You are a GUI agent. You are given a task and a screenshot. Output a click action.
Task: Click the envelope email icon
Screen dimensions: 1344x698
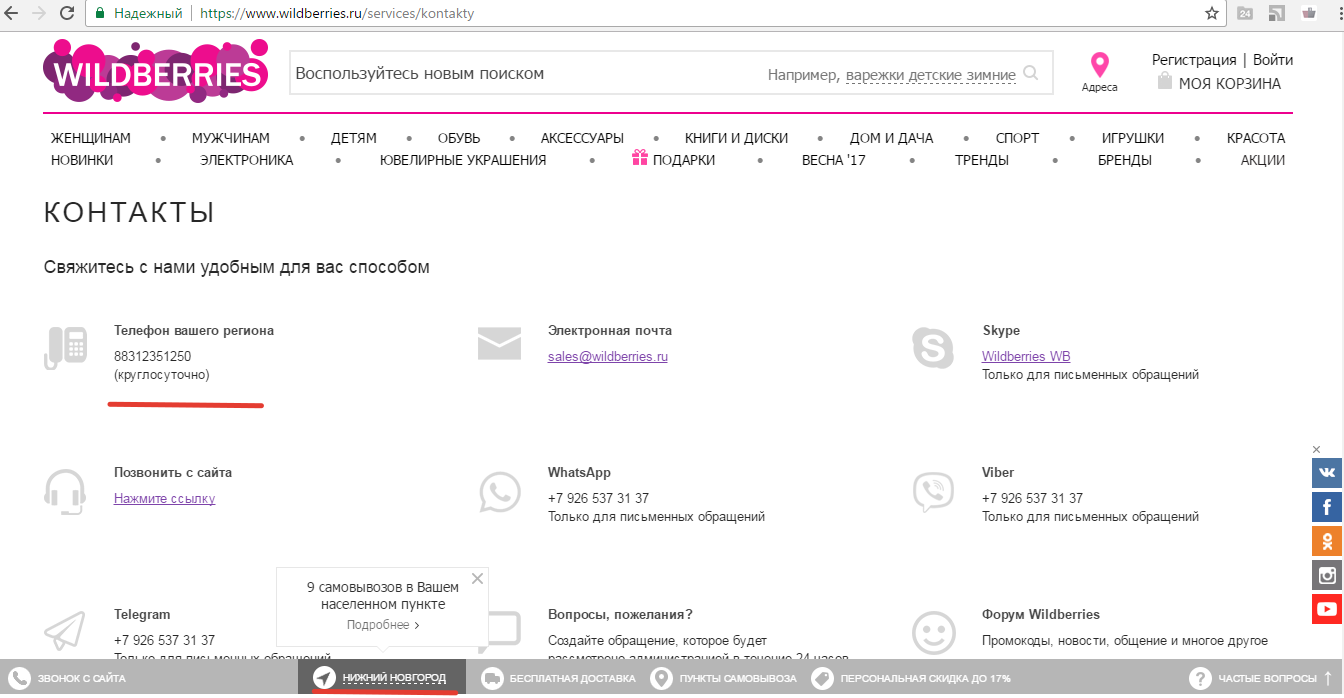(499, 343)
